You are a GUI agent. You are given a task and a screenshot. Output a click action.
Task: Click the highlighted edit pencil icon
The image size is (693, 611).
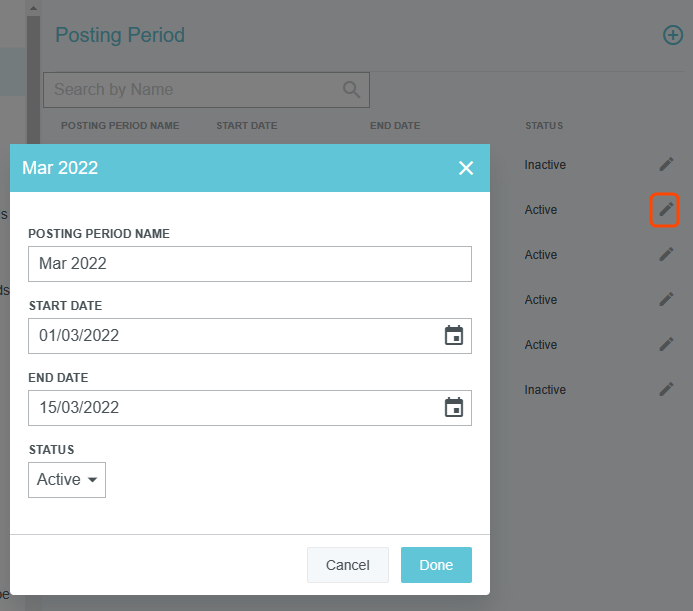coord(666,209)
